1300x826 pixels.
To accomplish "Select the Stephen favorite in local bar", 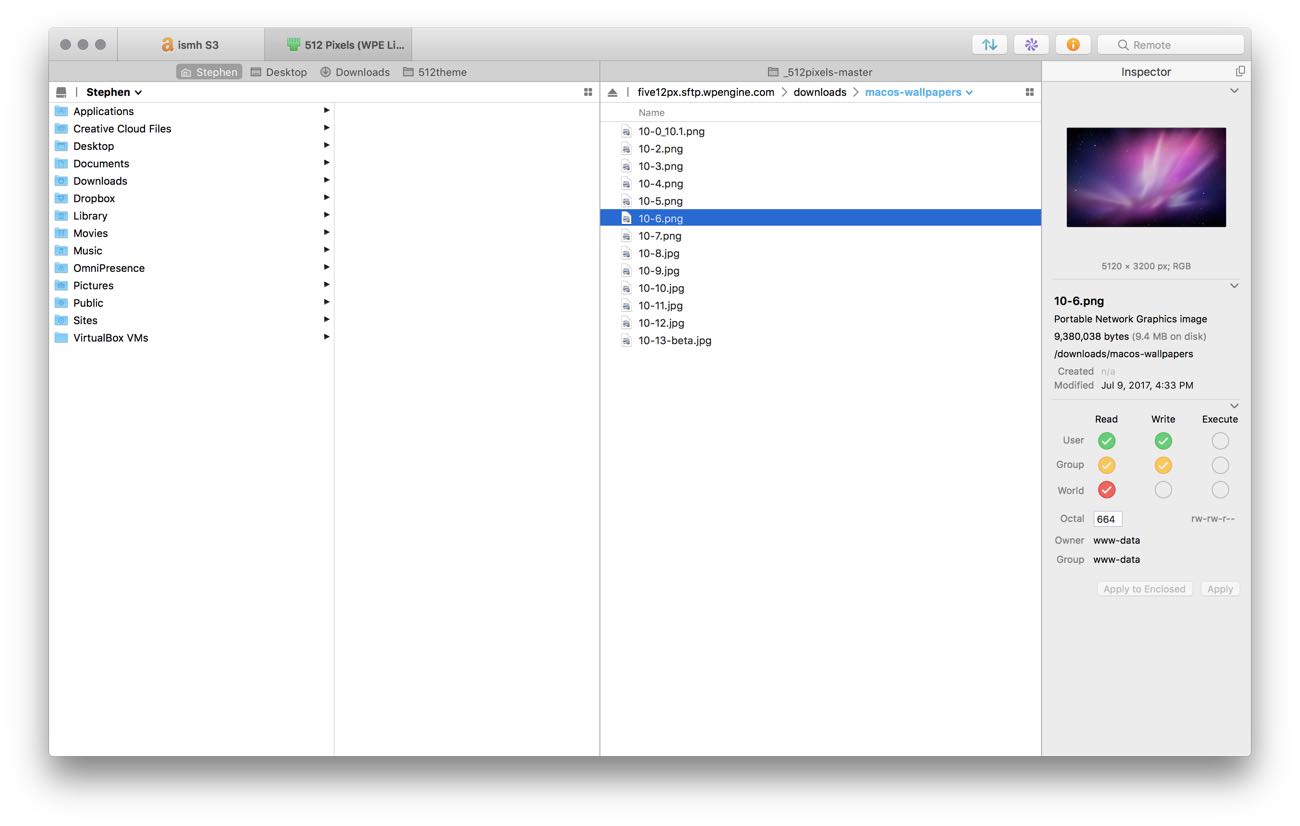I will pyautogui.click(x=209, y=72).
